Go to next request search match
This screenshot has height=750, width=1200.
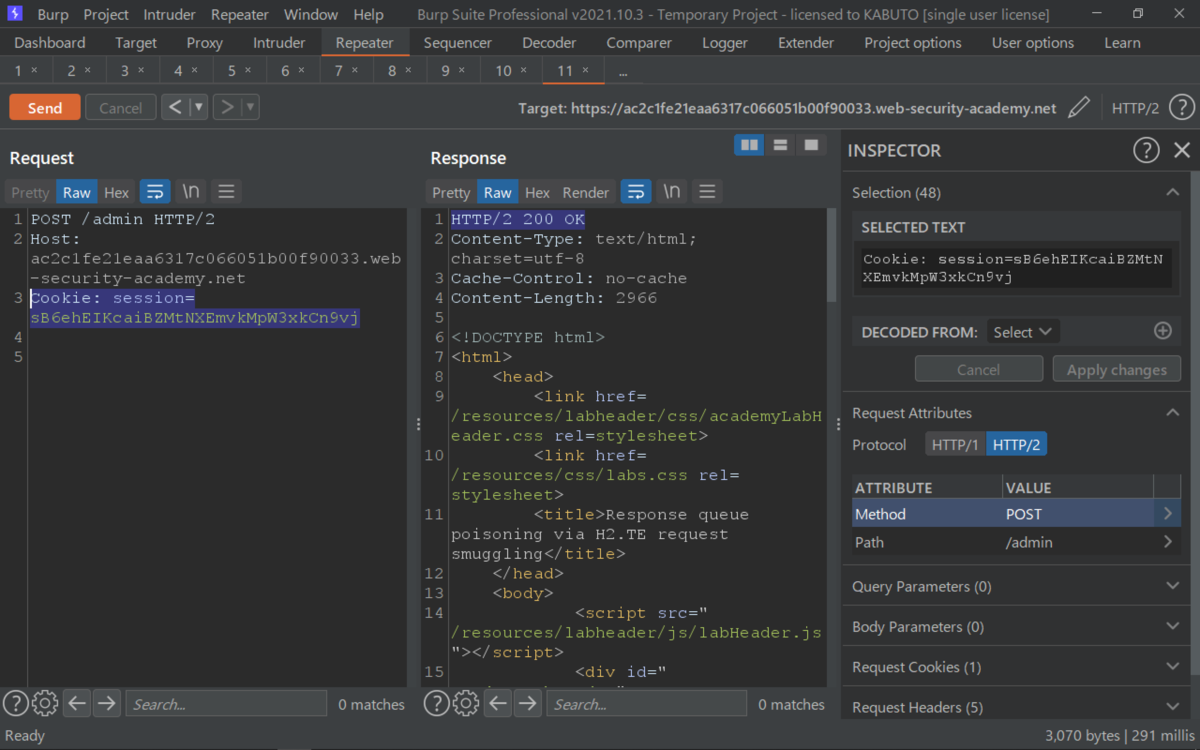[x=106, y=704]
